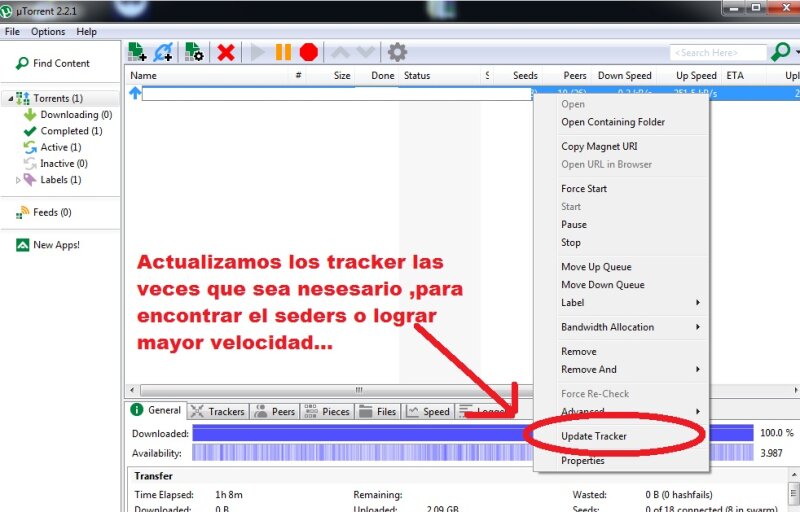Choose Open Containing Folder from context menu
Image resolution: width=800 pixels, height=512 pixels.
click(613, 122)
